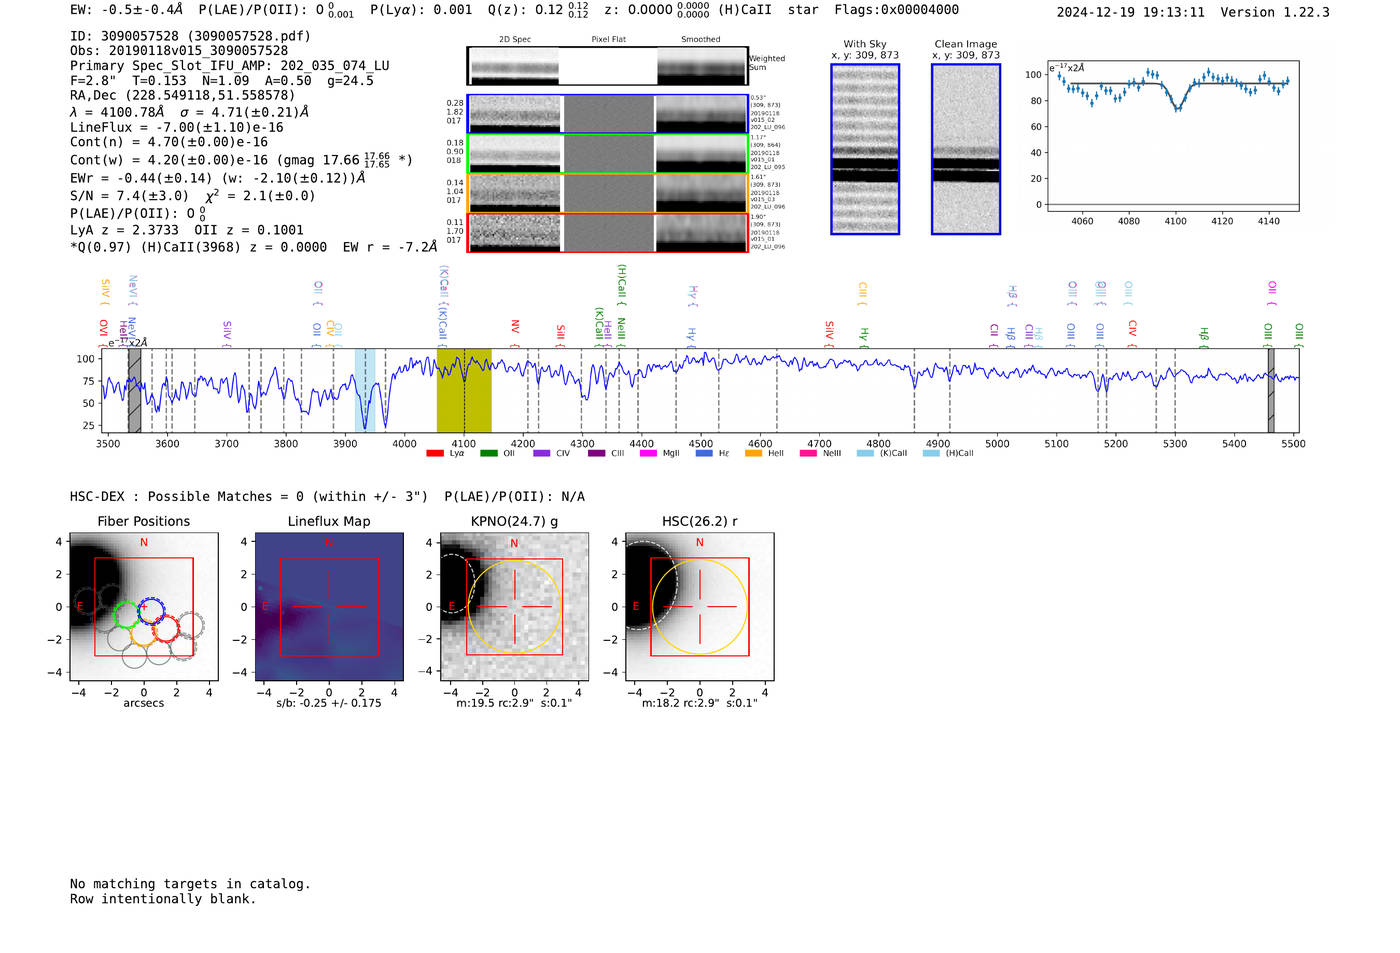Select the CIV legend color swatch
Image resolution: width=1400 pixels, height=953 pixels.
[541, 453]
